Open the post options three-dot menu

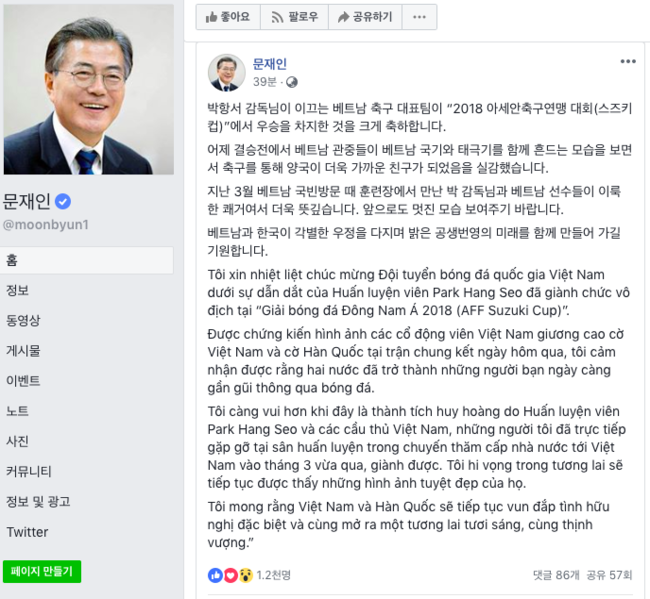point(628,61)
